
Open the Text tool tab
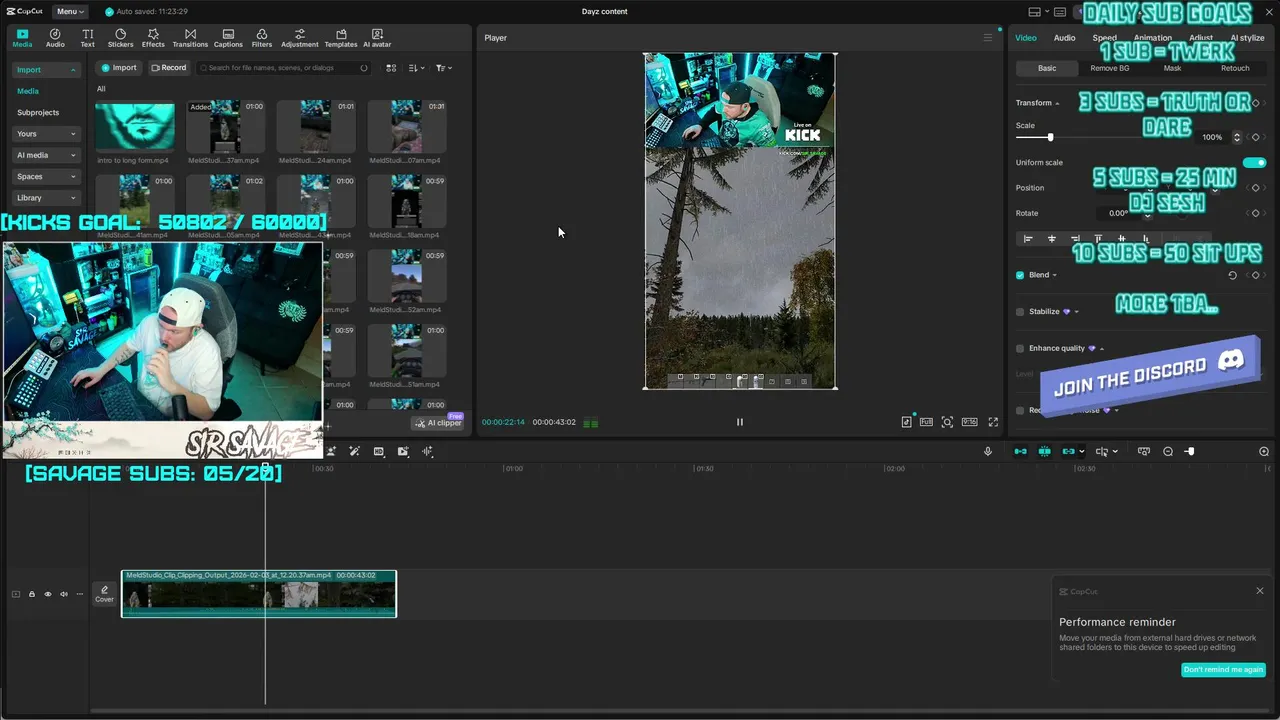(88, 38)
